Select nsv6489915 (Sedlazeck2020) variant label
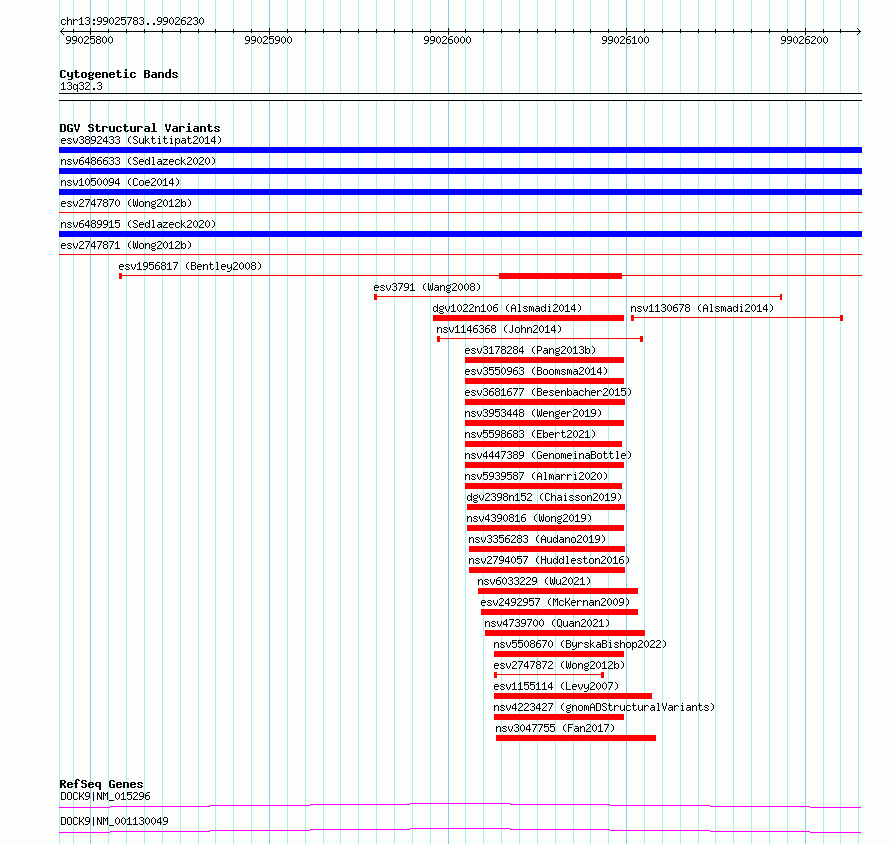 click(x=138, y=224)
